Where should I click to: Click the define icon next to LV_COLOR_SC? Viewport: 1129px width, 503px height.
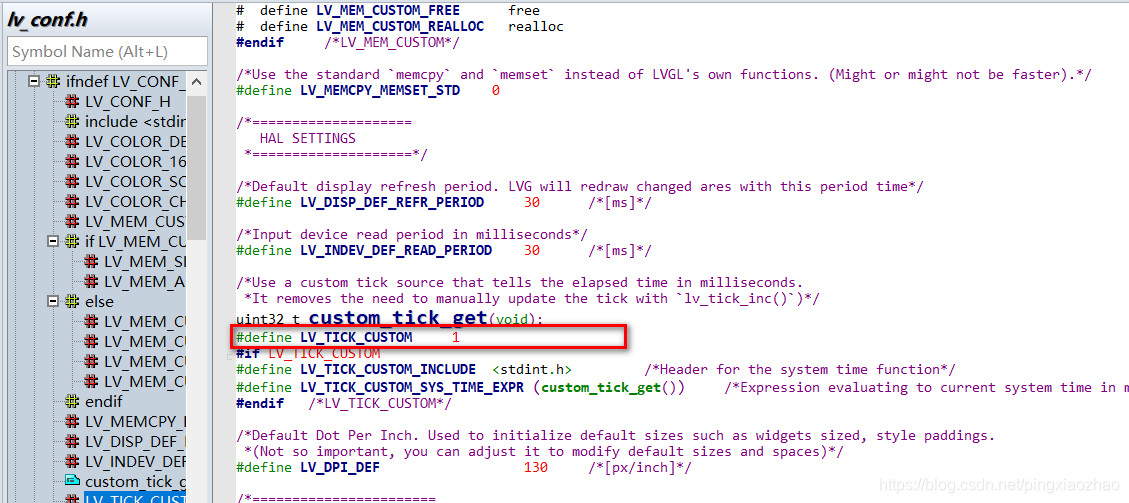click(72, 181)
